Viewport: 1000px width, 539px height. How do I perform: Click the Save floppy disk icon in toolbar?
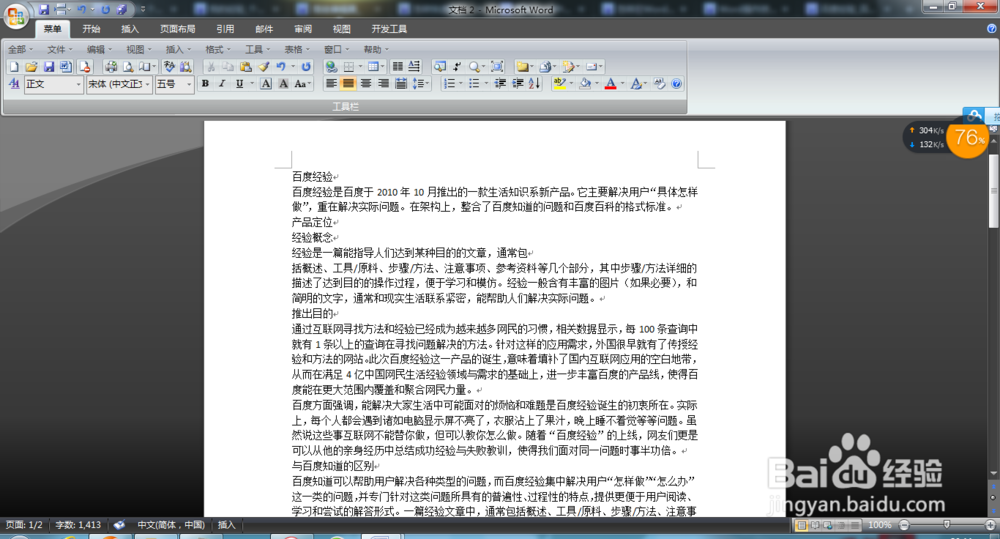[x=48, y=67]
